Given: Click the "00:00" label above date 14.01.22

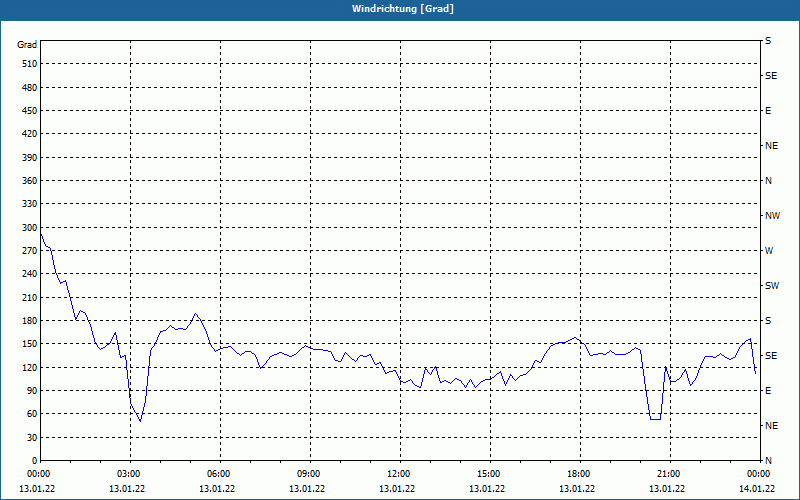Looking at the screenshot, I should [757, 474].
